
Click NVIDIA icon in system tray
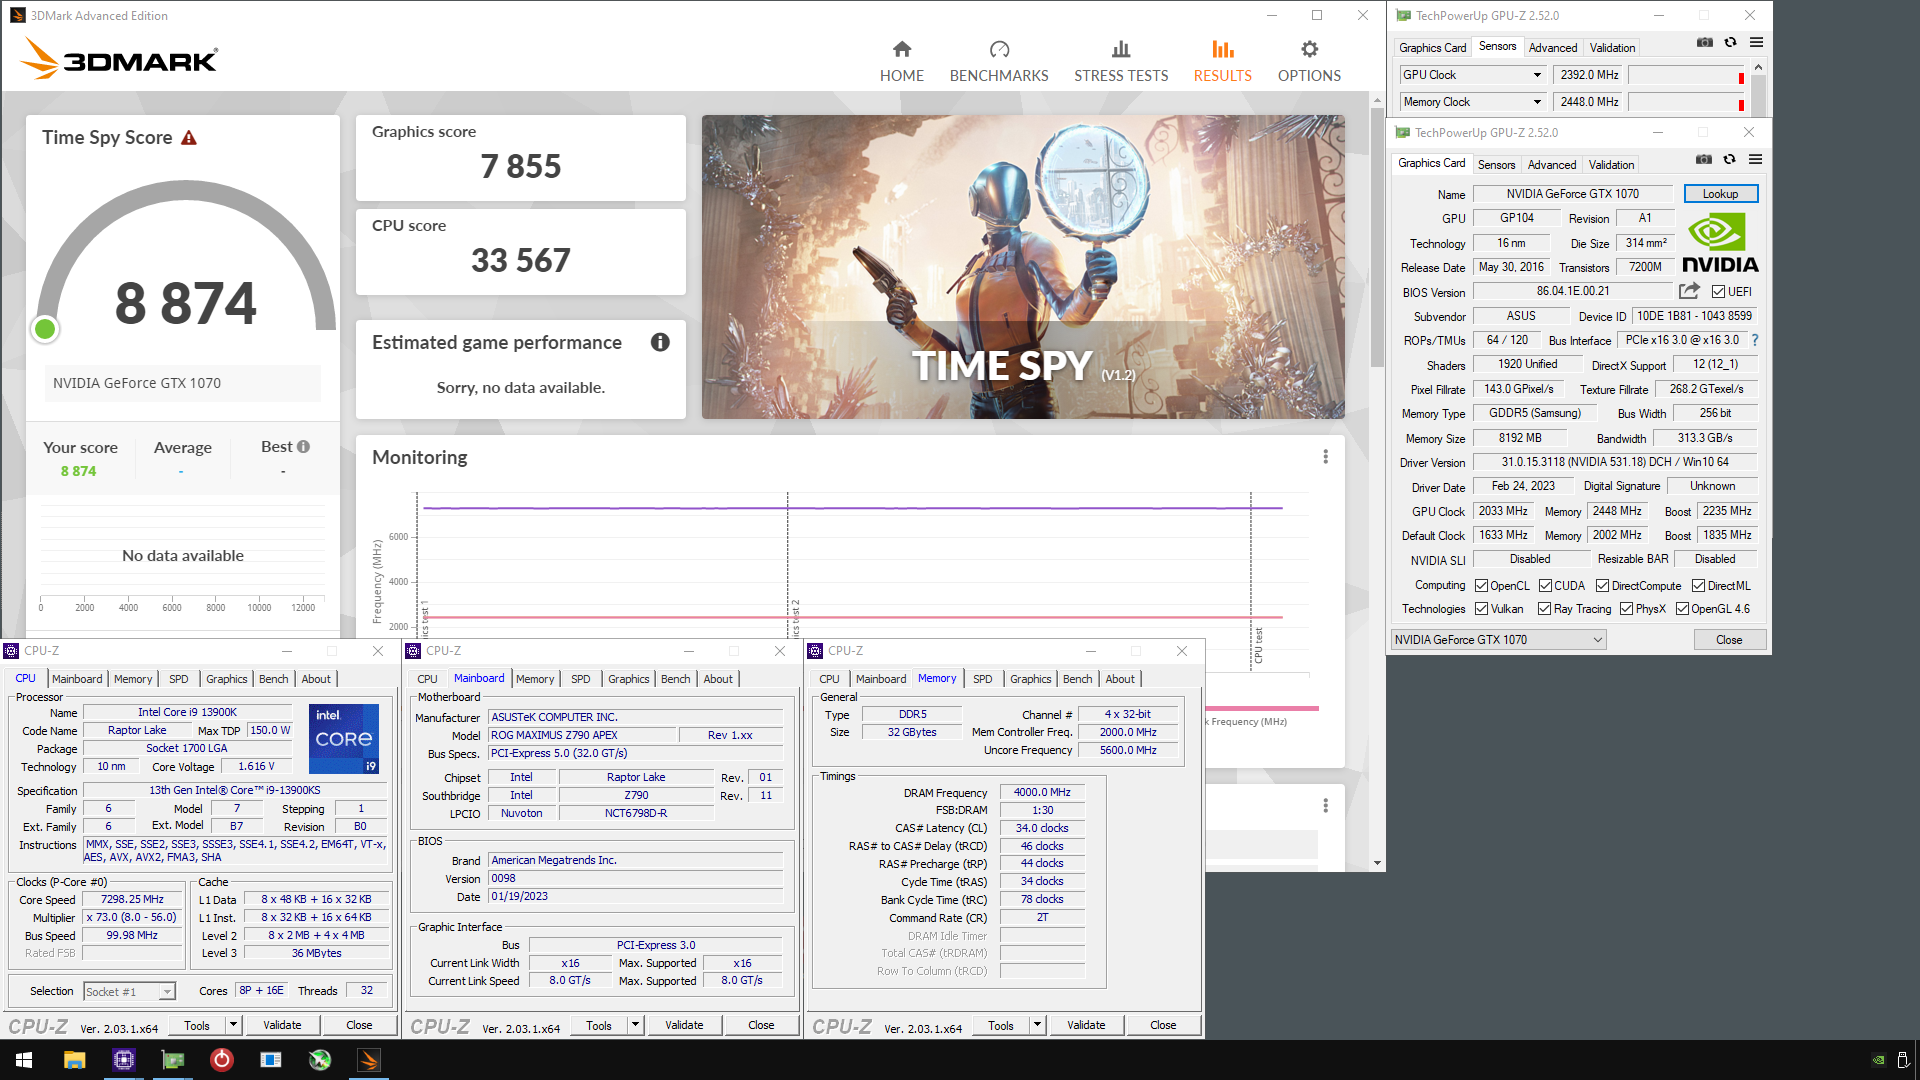[x=1878, y=1060]
